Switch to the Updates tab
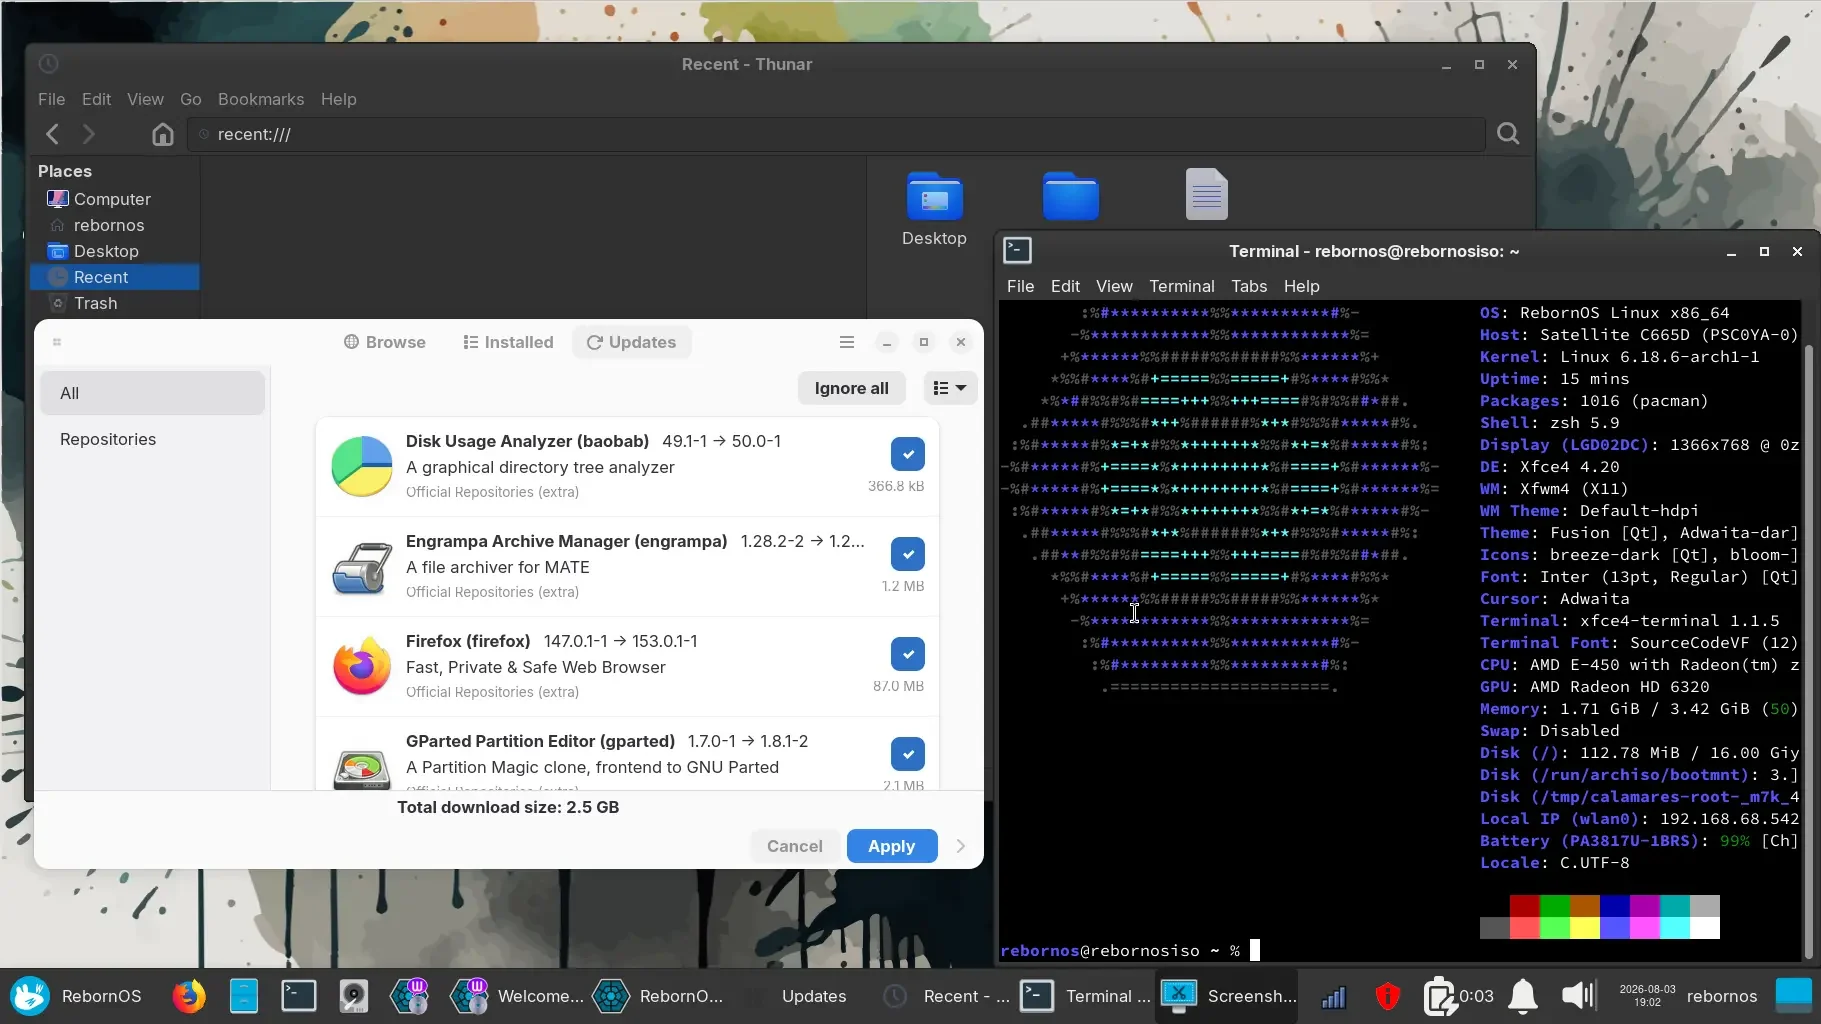1821x1024 pixels. coord(631,342)
